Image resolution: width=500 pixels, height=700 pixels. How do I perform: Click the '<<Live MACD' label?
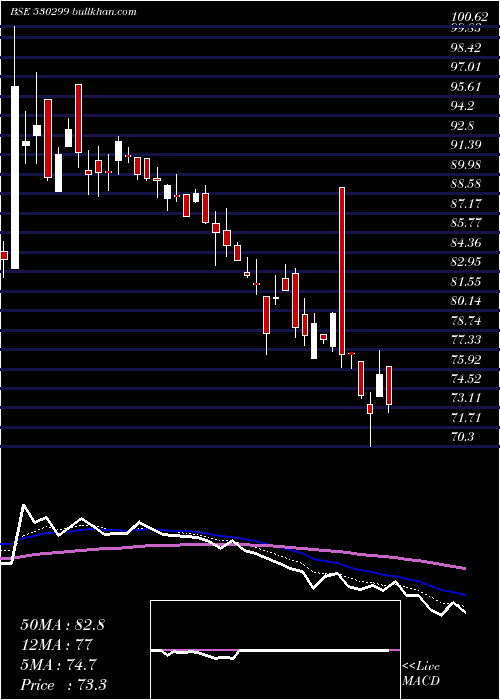(421, 674)
